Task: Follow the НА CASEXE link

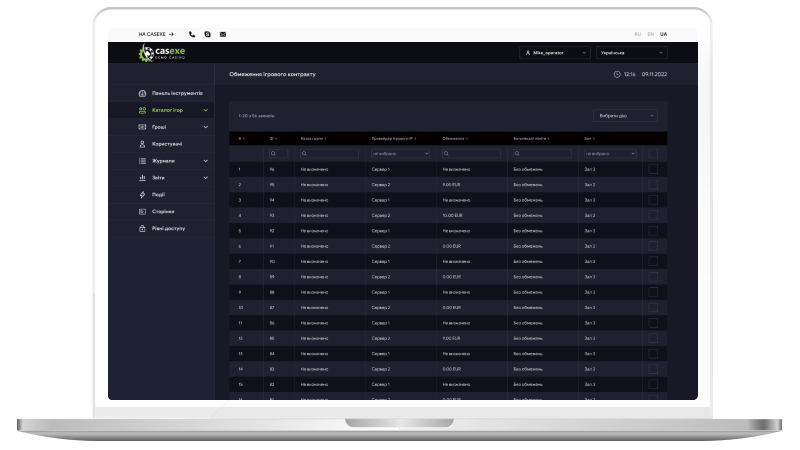Action: [x=156, y=34]
